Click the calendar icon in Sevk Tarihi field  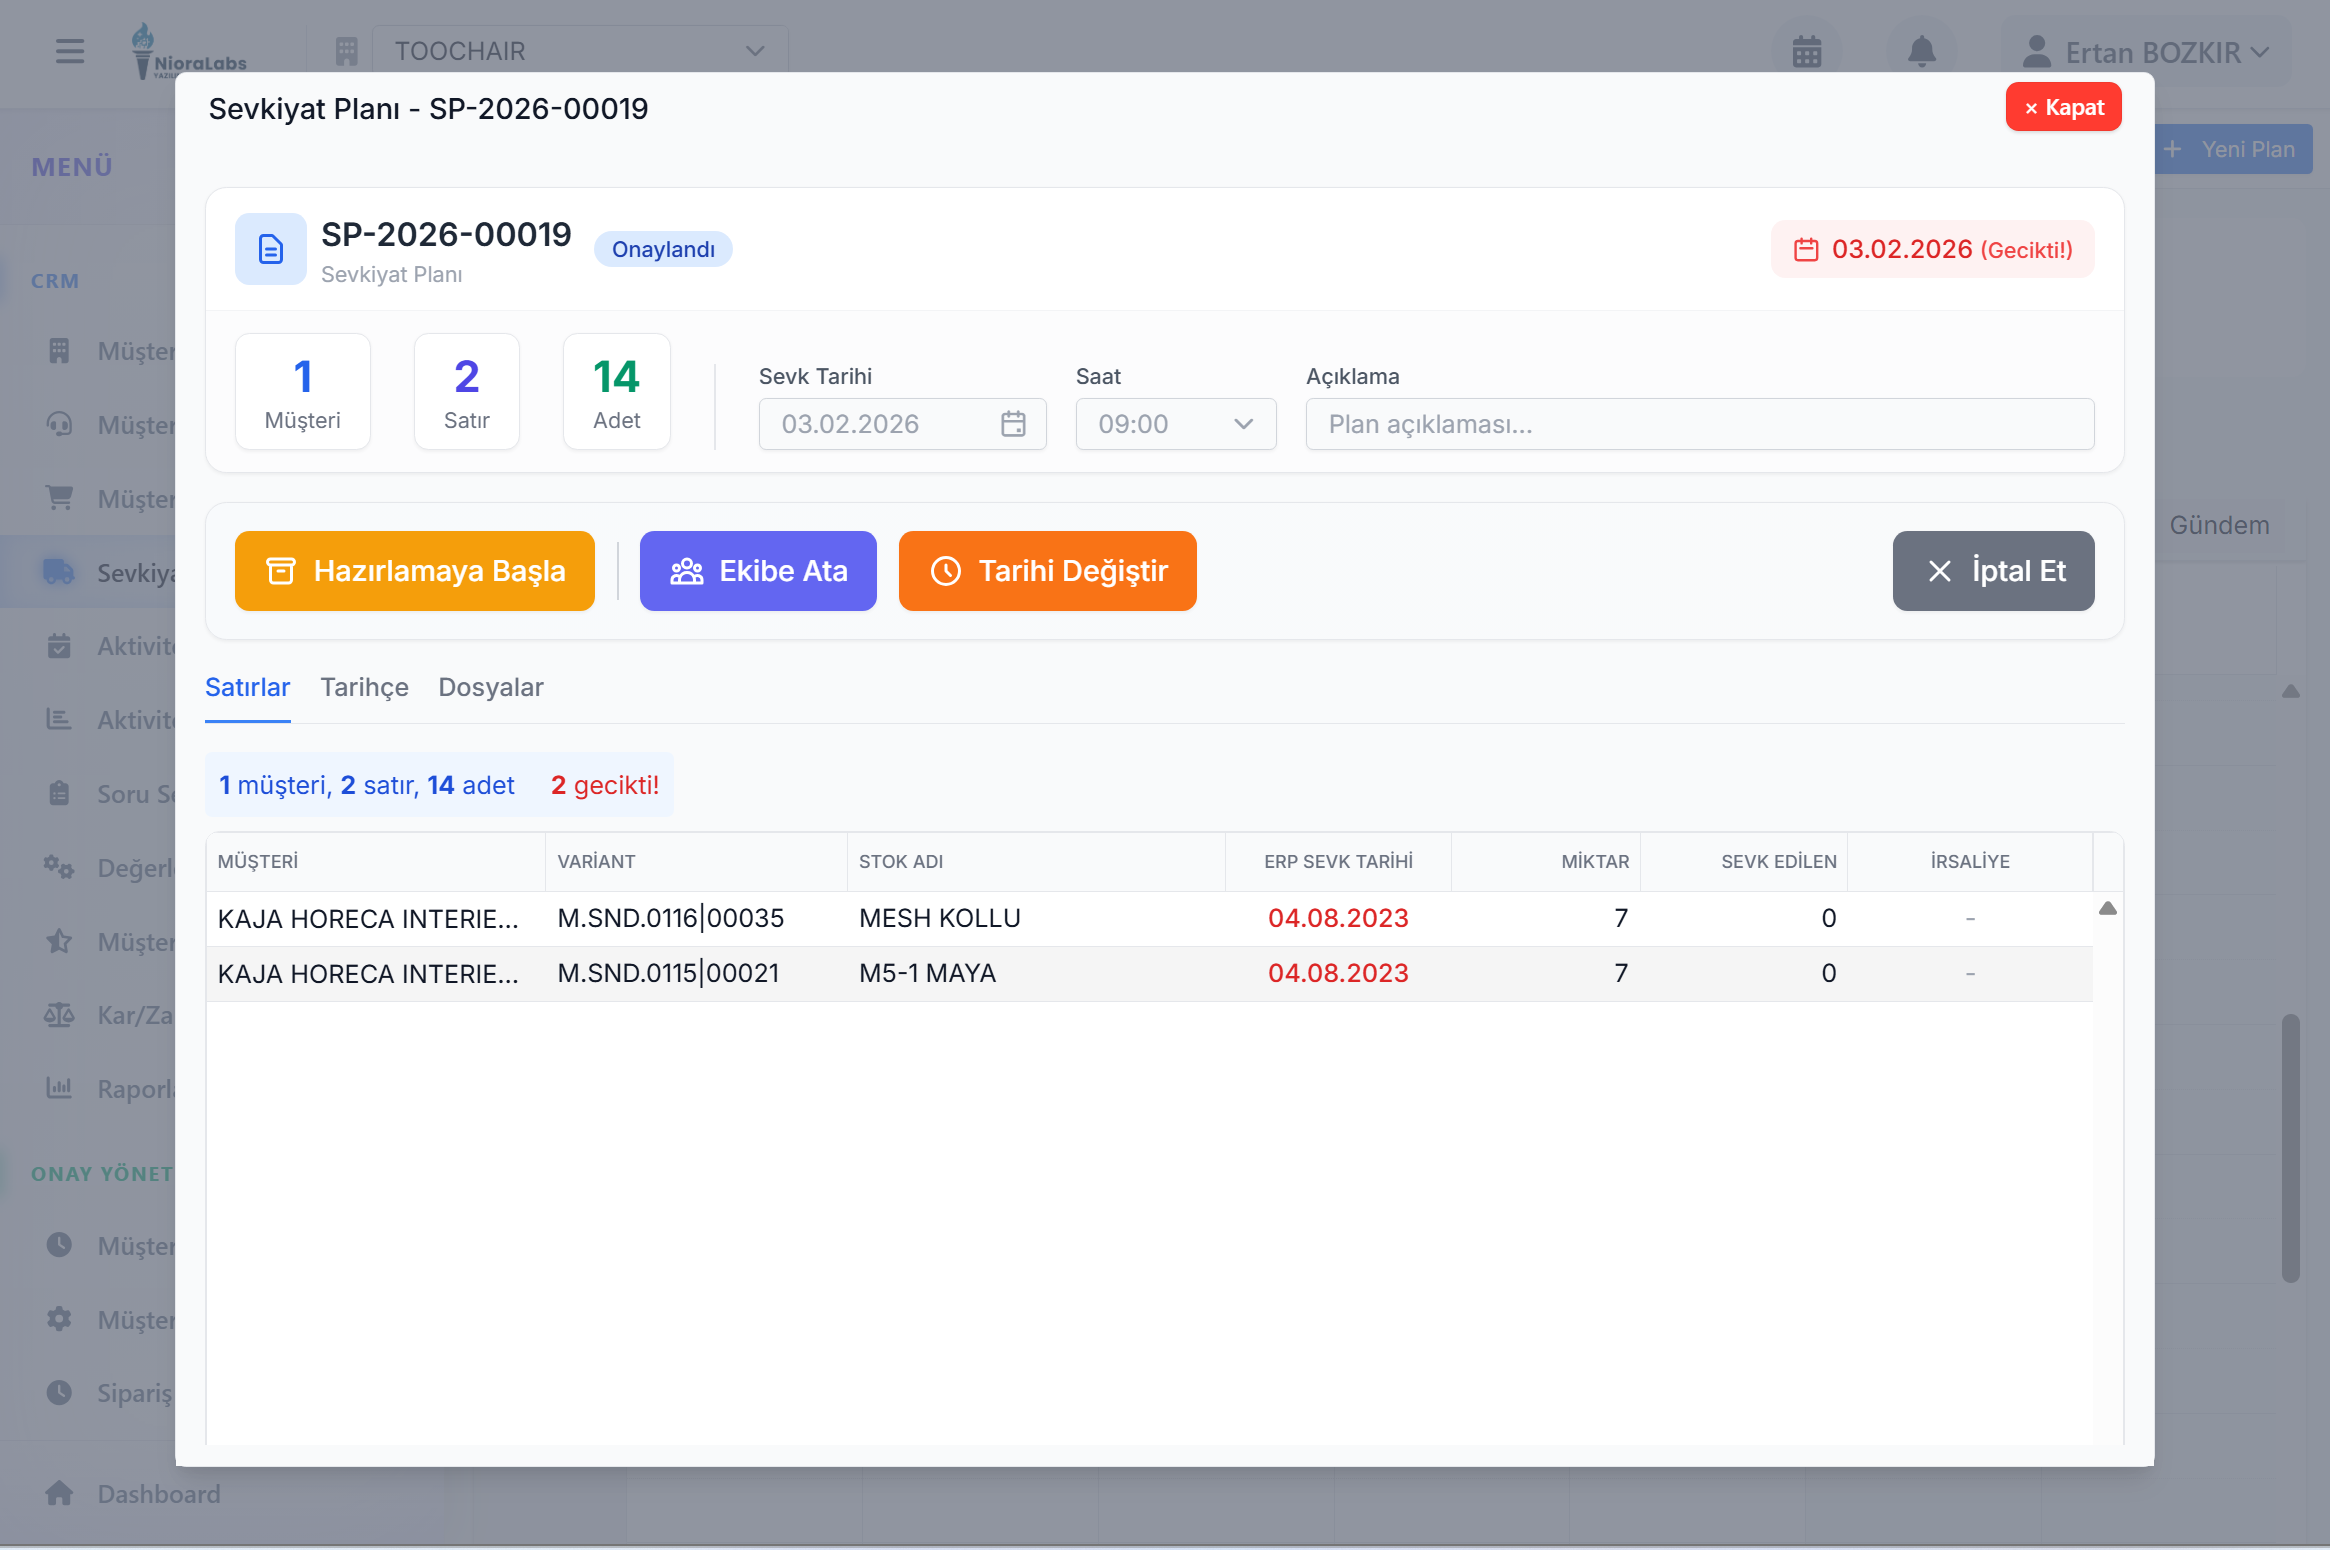point(1013,424)
